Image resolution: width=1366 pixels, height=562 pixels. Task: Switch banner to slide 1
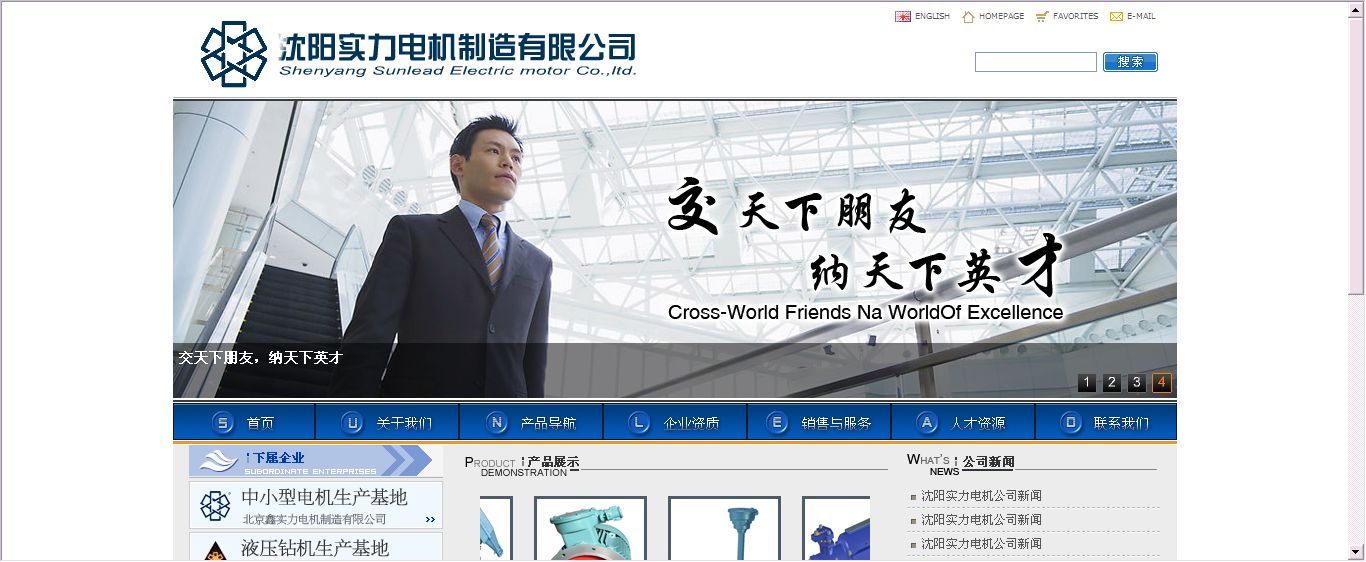pos(1087,383)
